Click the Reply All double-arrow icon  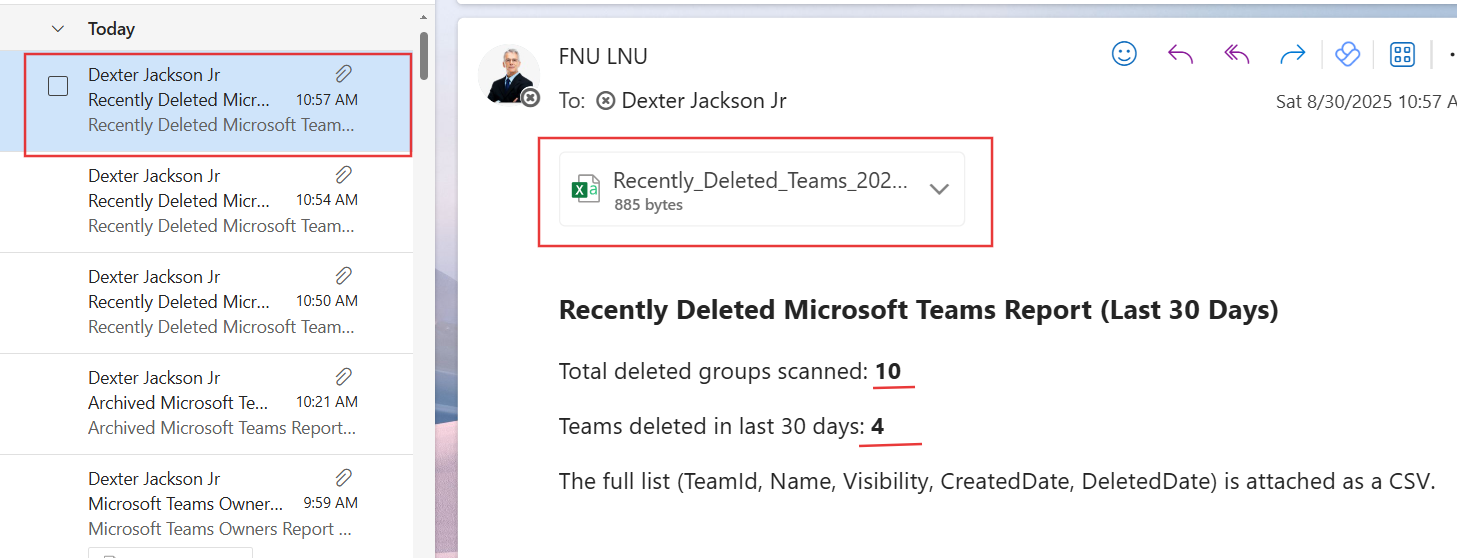point(1237,54)
